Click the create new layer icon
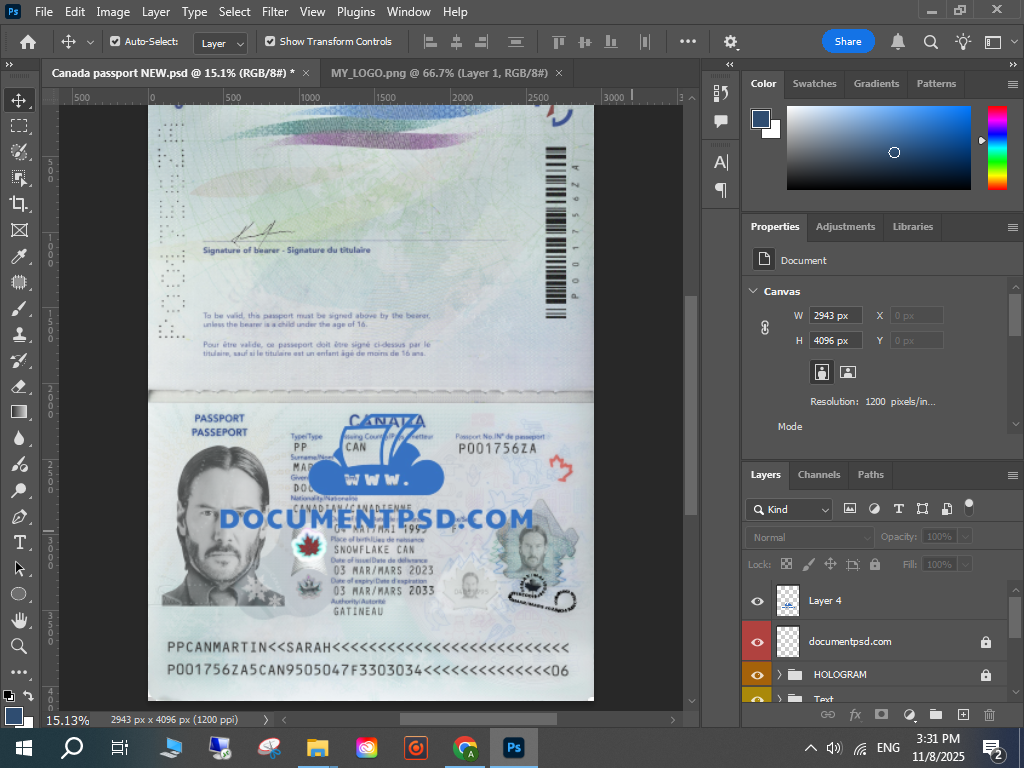 point(963,714)
